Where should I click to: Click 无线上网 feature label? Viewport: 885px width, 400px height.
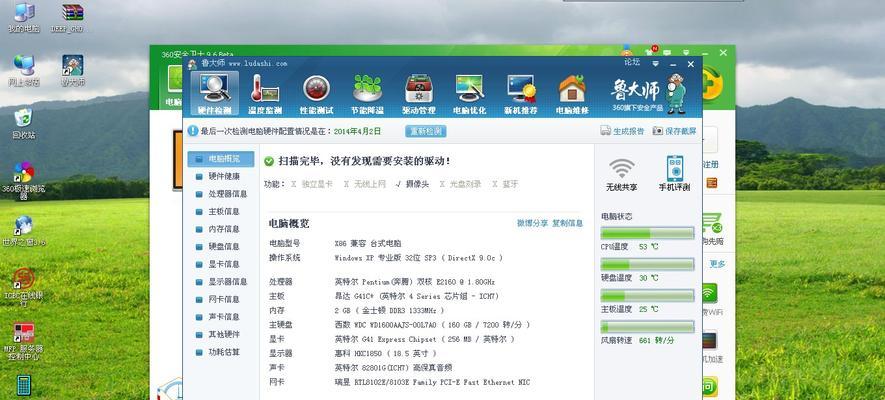pyautogui.click(x=370, y=184)
